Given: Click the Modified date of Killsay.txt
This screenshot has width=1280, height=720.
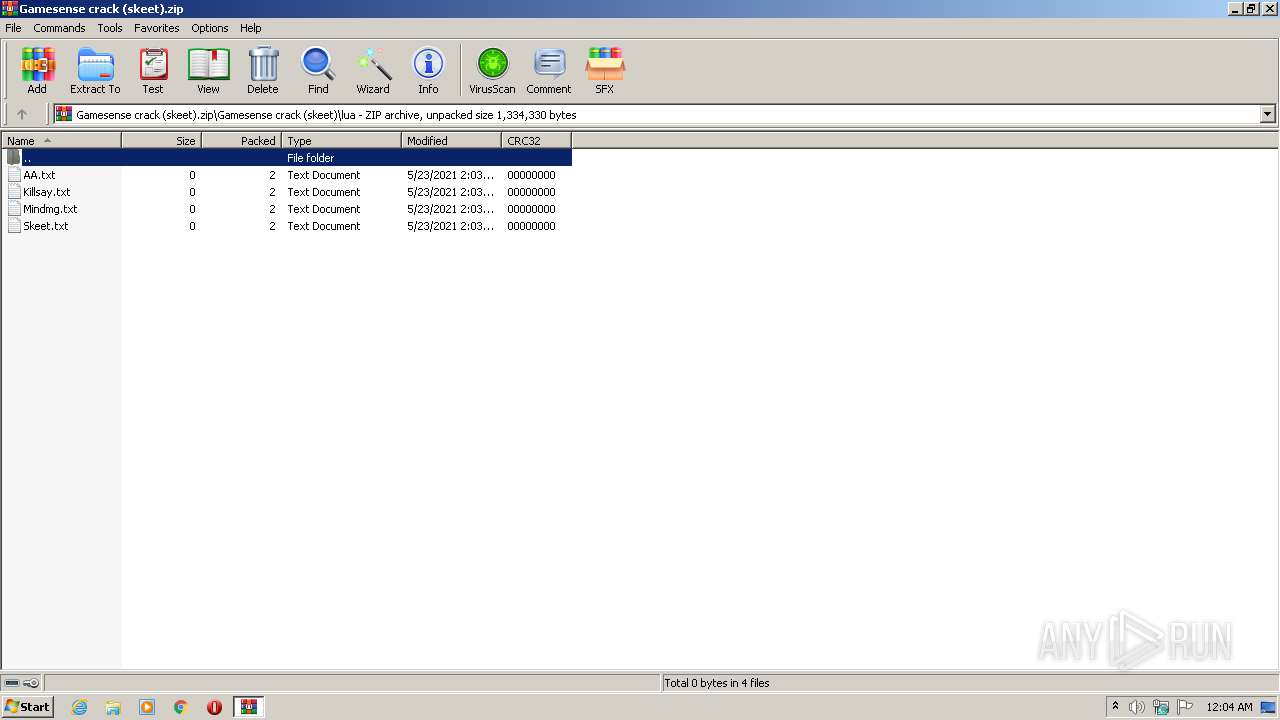Looking at the screenshot, I should 451,192.
